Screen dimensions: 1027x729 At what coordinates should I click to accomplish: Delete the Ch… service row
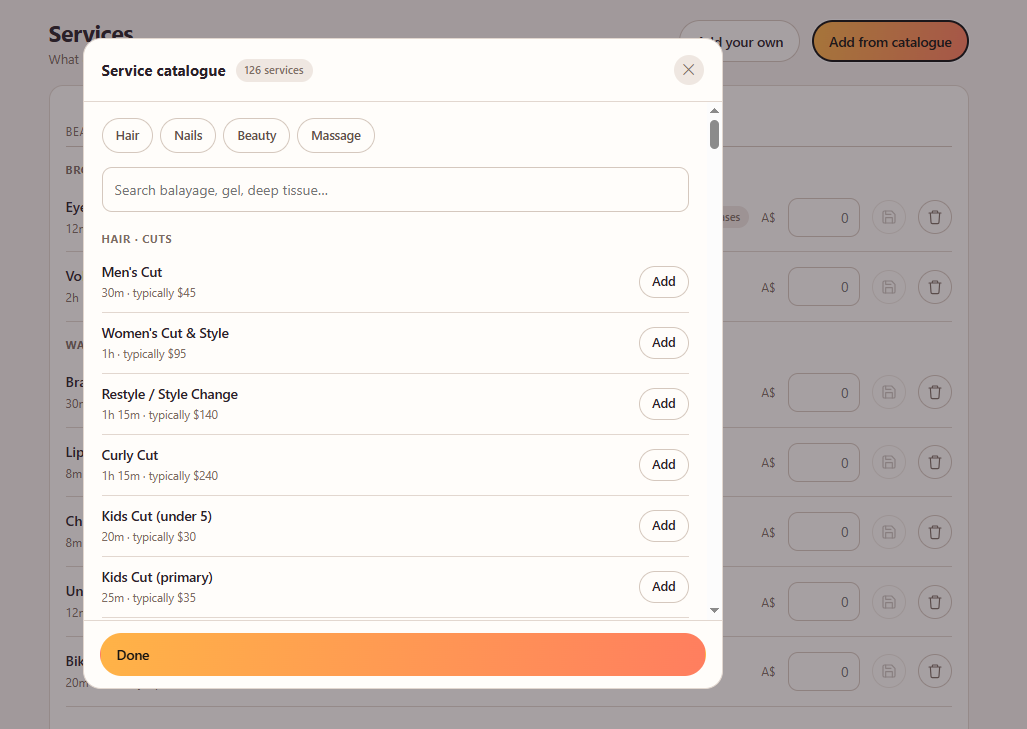pos(935,532)
